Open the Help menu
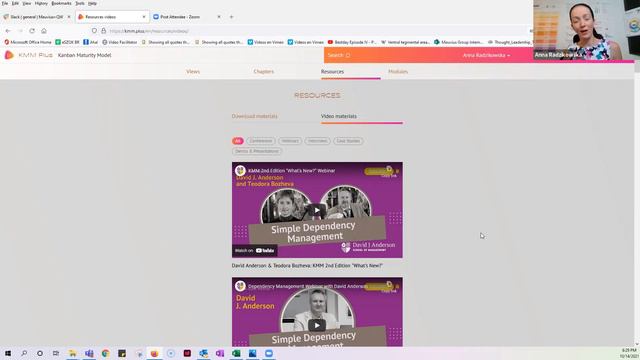Image resolution: width=640 pixels, height=360 pixels. (x=93, y=3)
